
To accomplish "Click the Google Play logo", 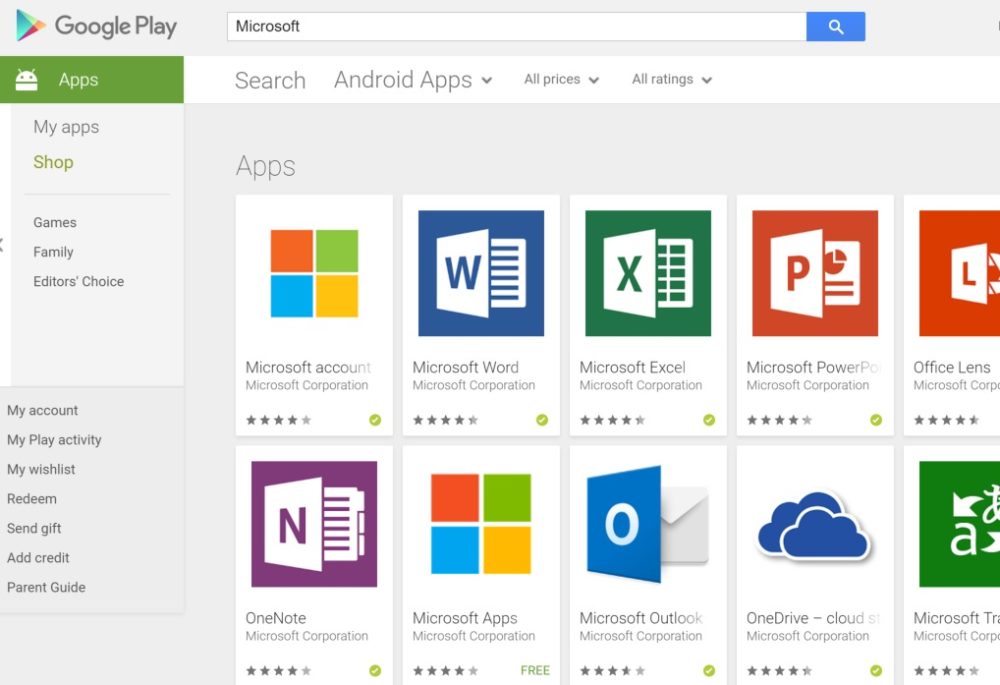I will pos(96,26).
